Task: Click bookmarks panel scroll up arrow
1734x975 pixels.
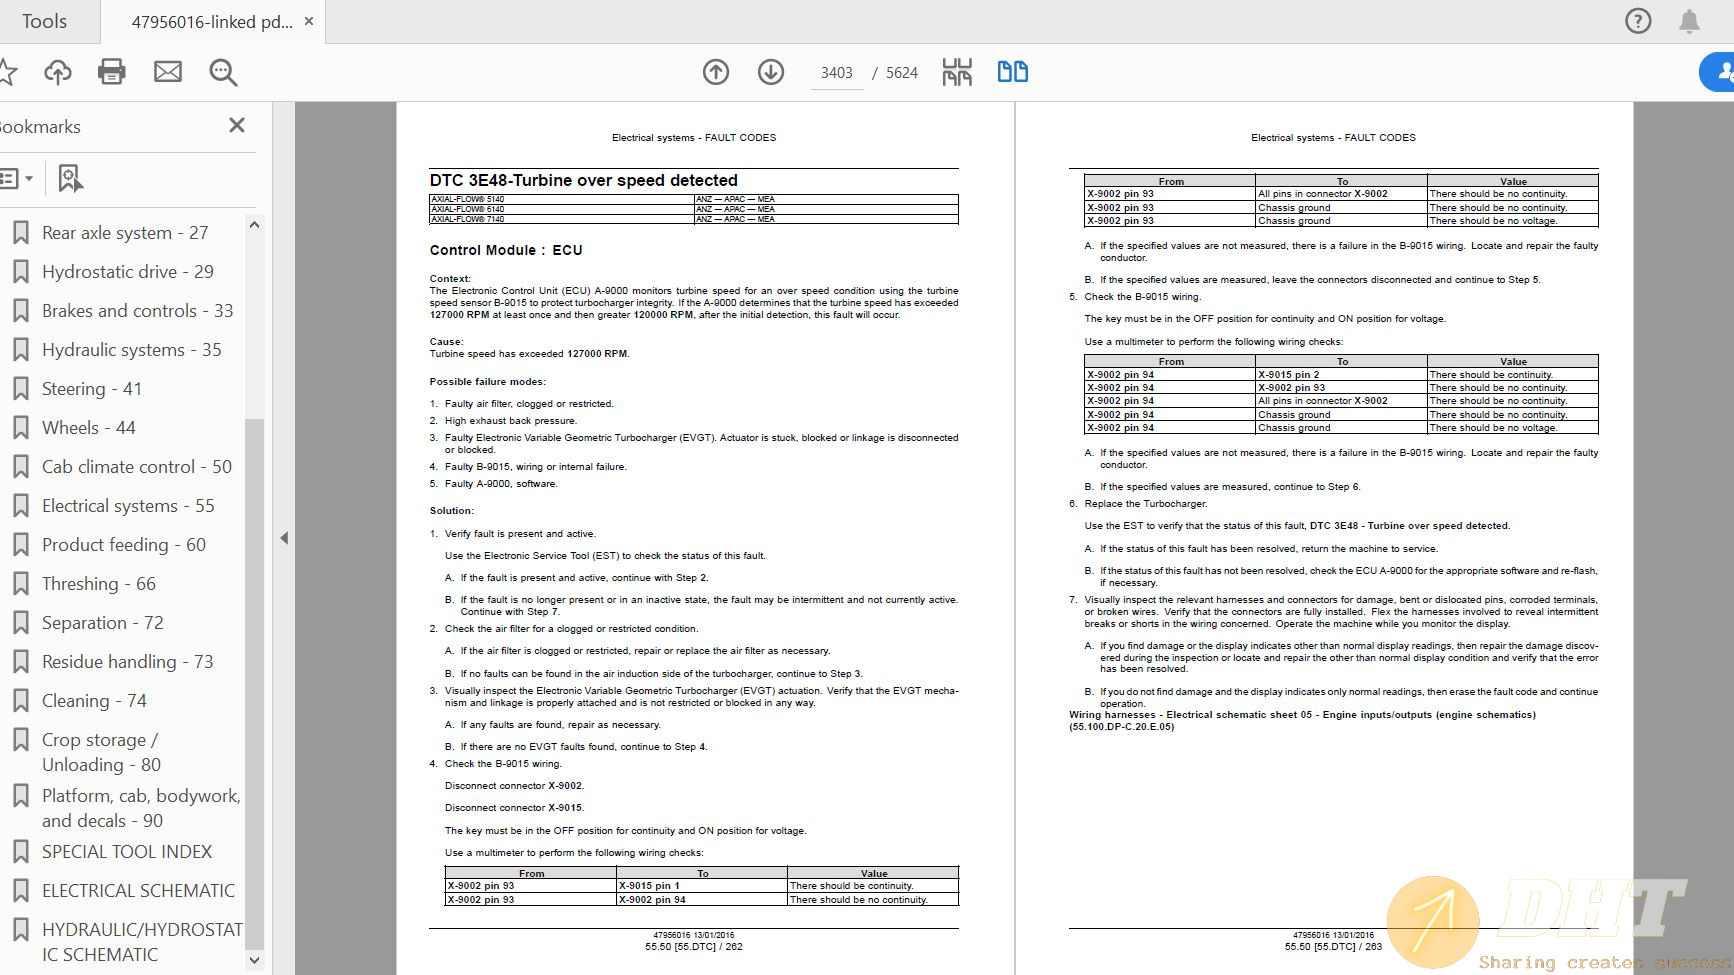Action: (x=254, y=225)
